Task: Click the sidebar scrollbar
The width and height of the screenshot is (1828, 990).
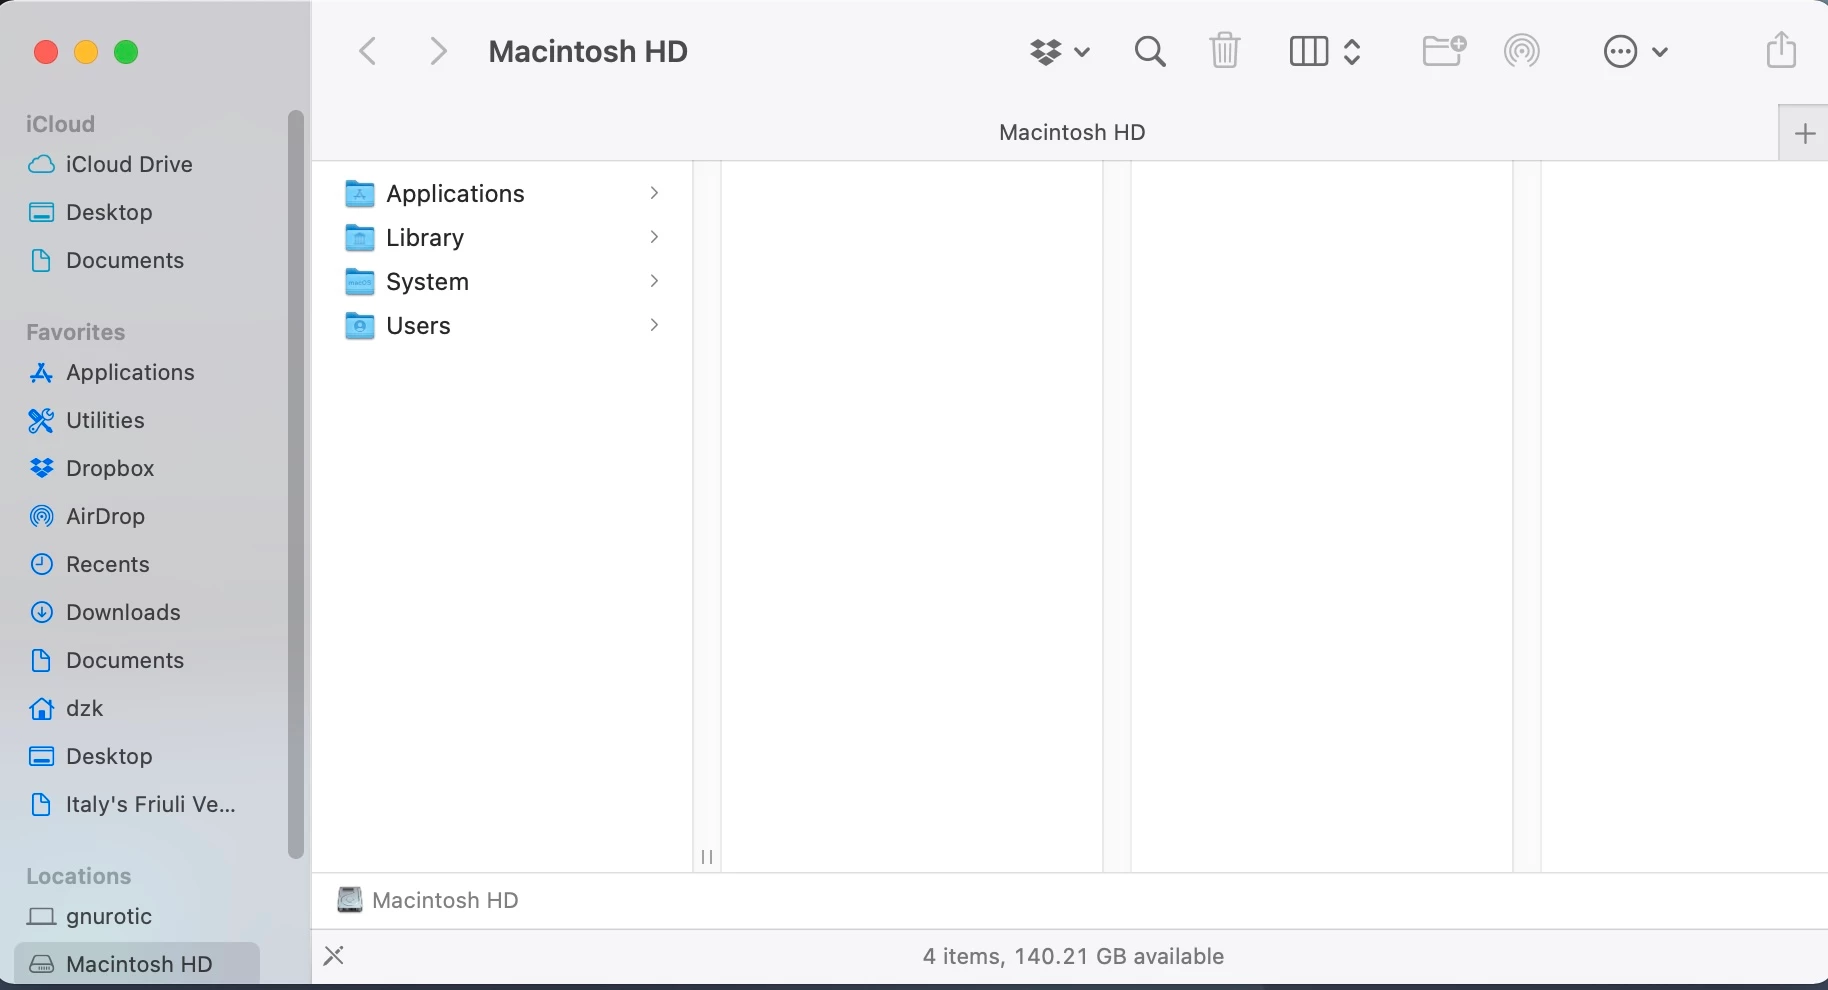Action: click(x=295, y=484)
